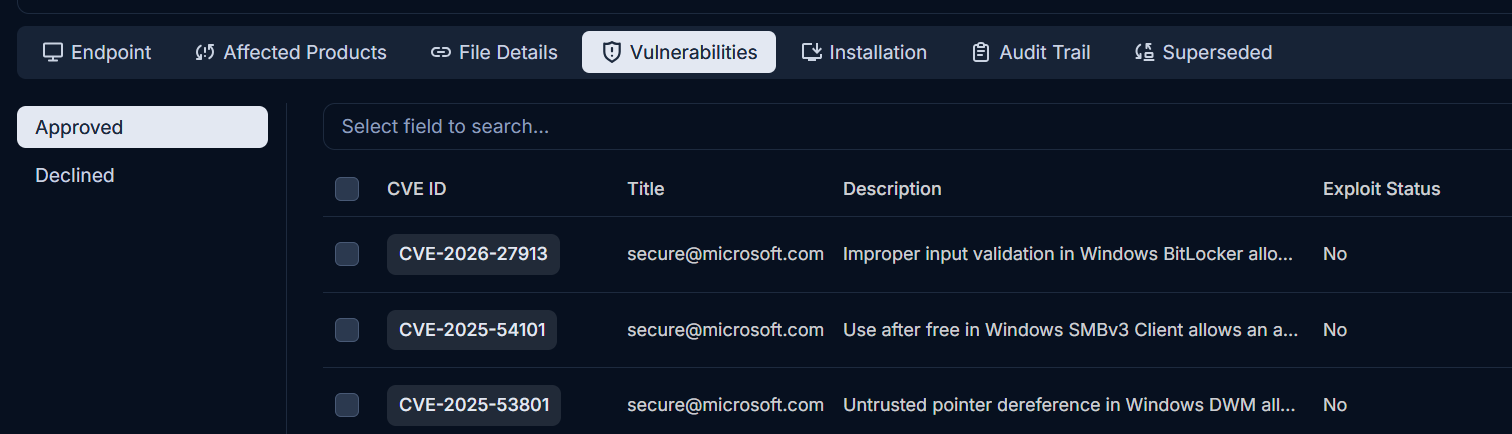This screenshot has width=1512, height=434.
Task: Sort by the CVE ID column header
Action: (417, 189)
